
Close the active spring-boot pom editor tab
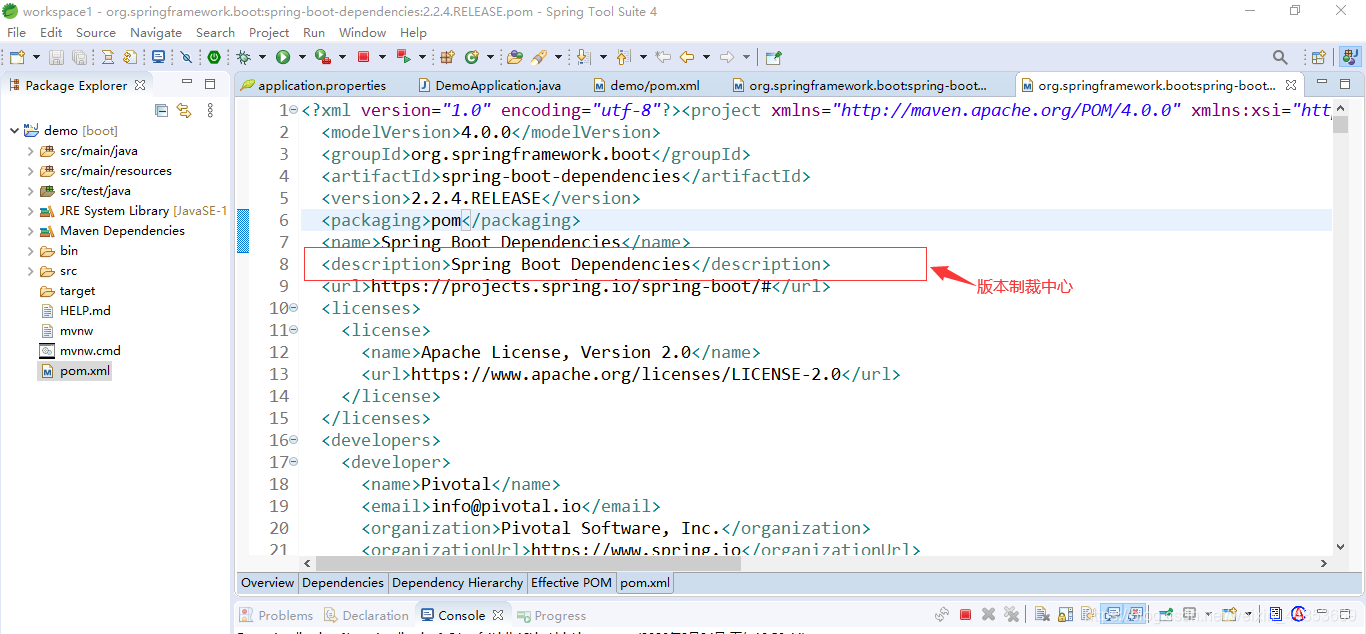[1291, 85]
